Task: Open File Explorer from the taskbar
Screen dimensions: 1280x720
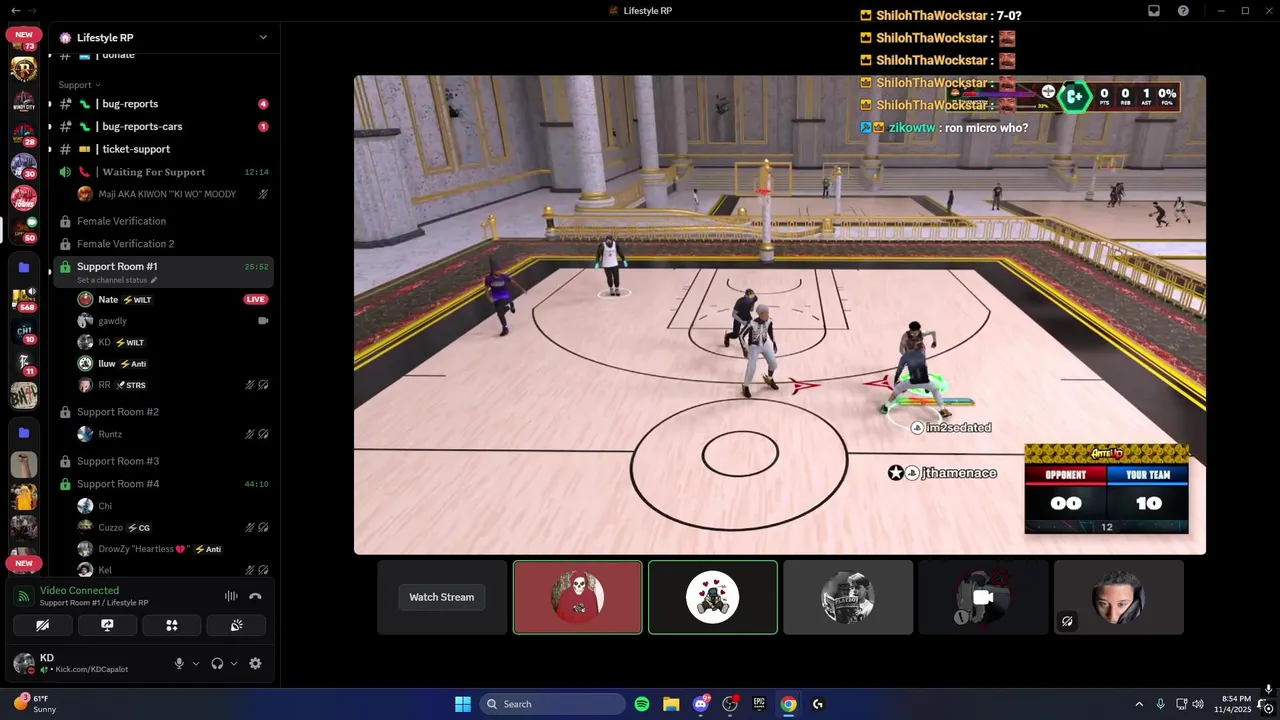Action: (x=671, y=704)
